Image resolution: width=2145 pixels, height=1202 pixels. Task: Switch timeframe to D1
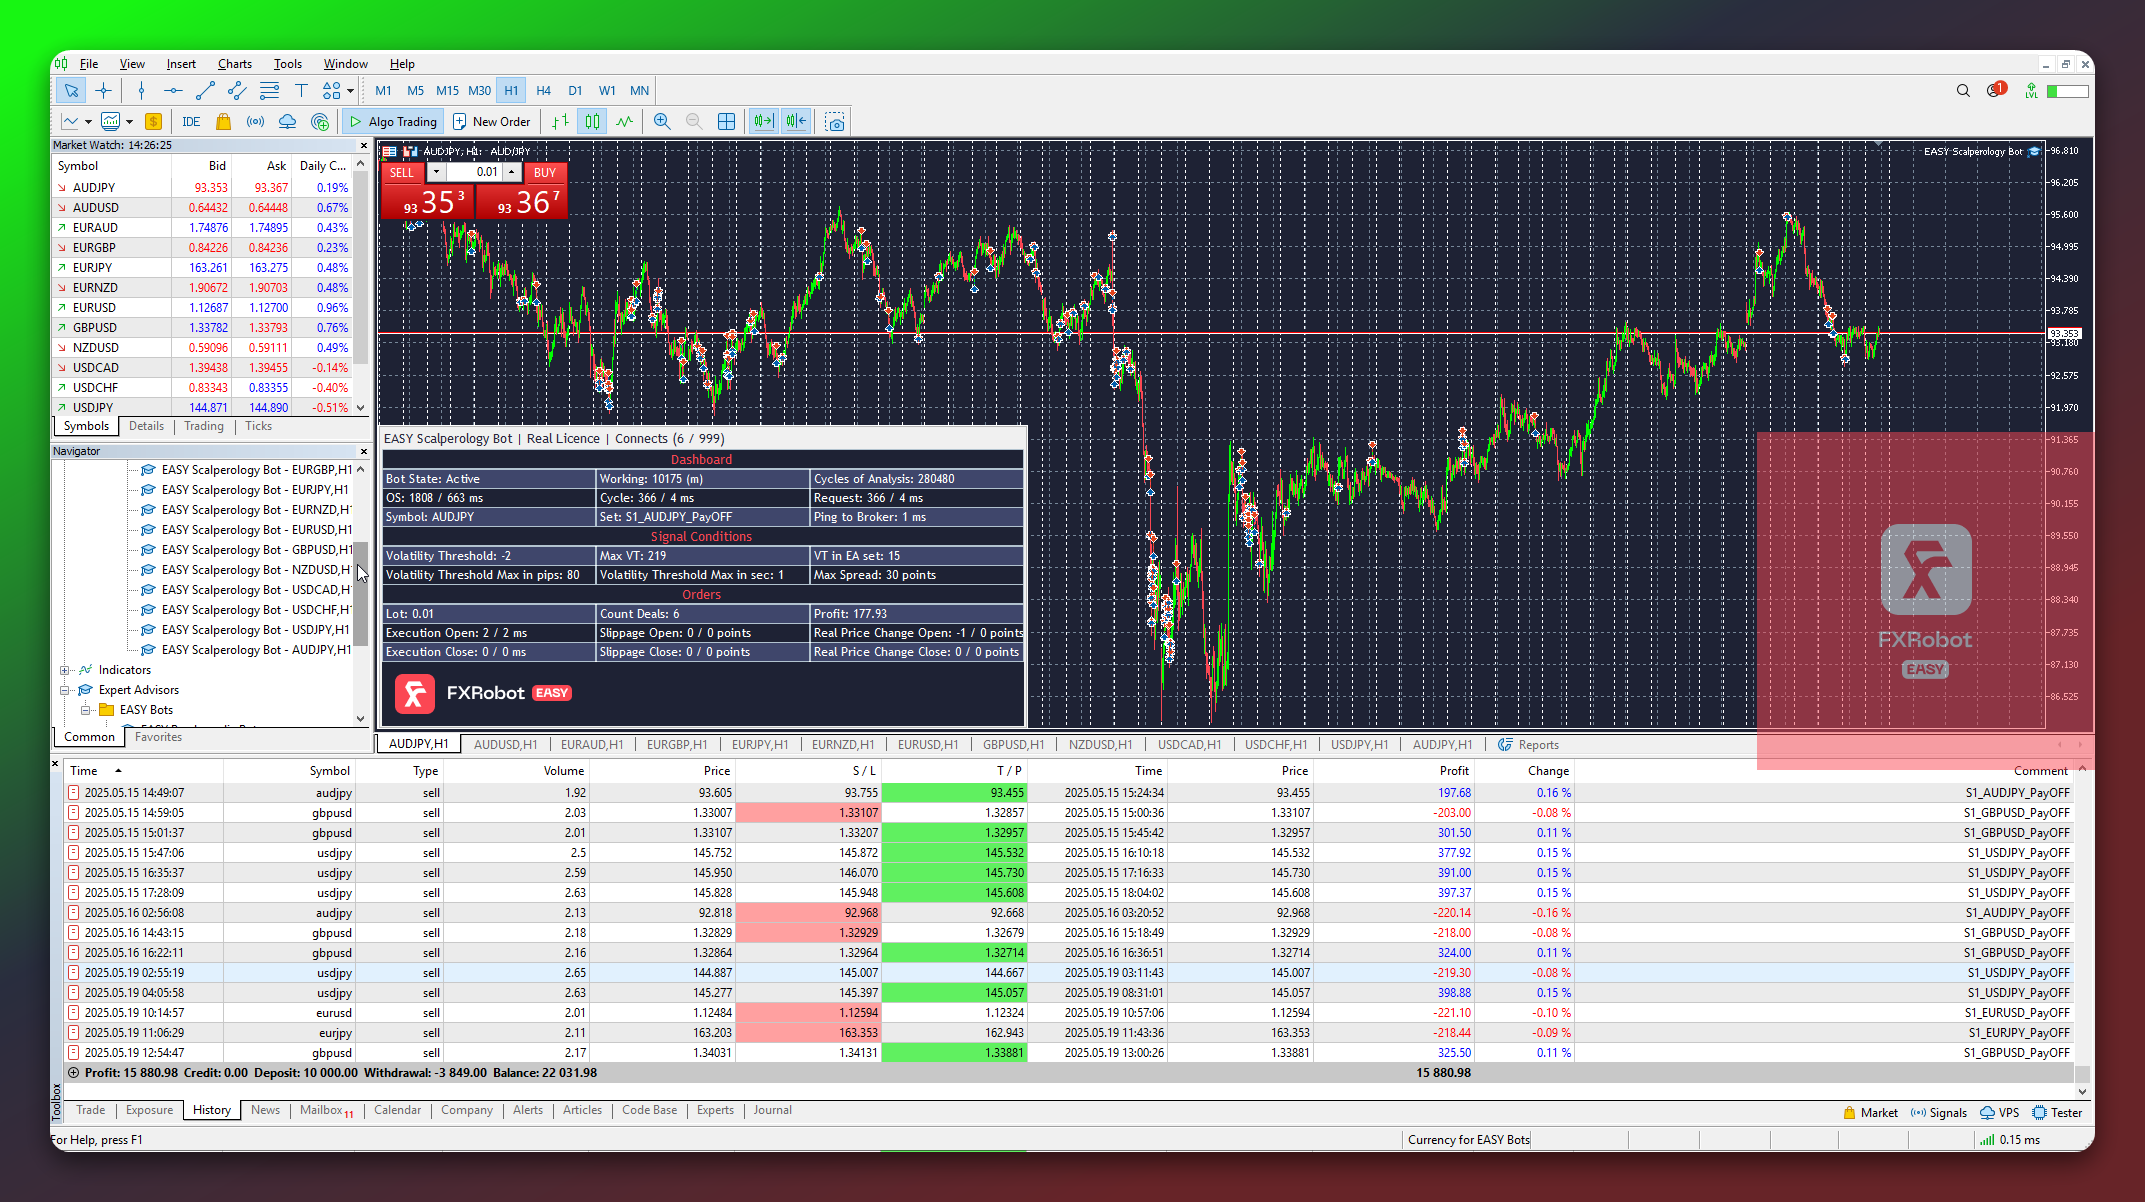tap(575, 91)
